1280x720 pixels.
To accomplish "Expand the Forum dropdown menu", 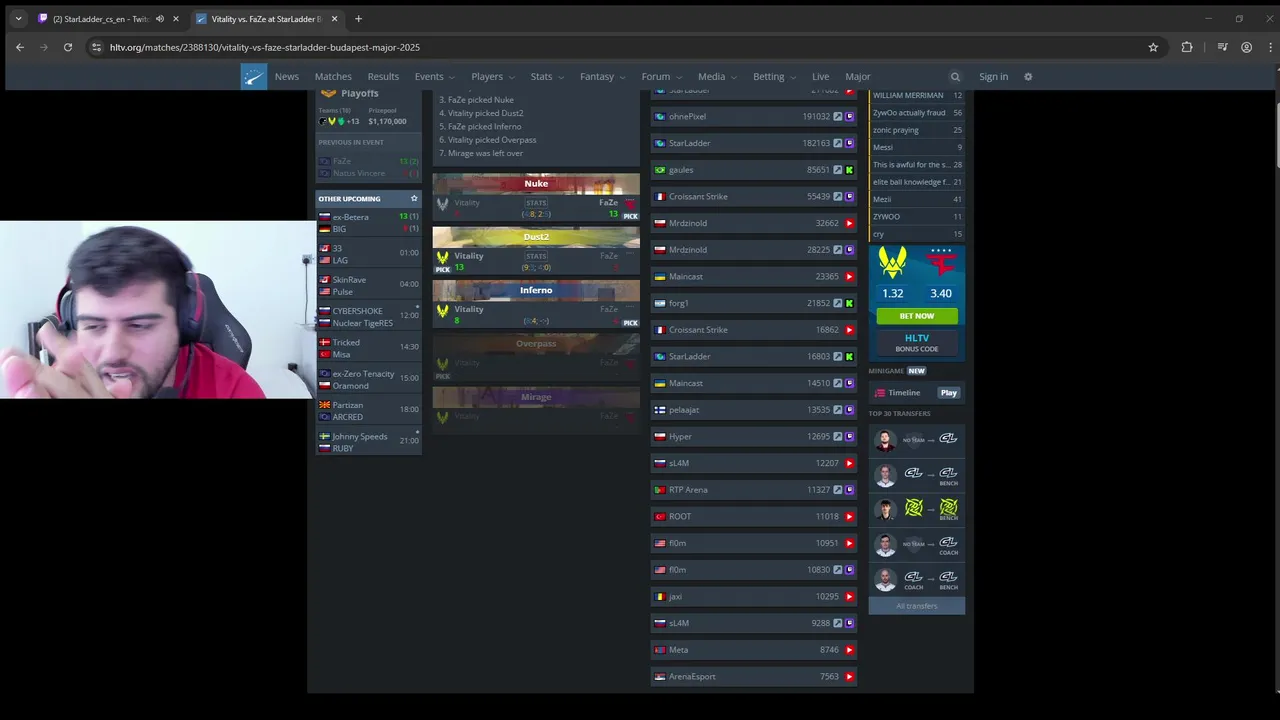I will click(661, 77).
